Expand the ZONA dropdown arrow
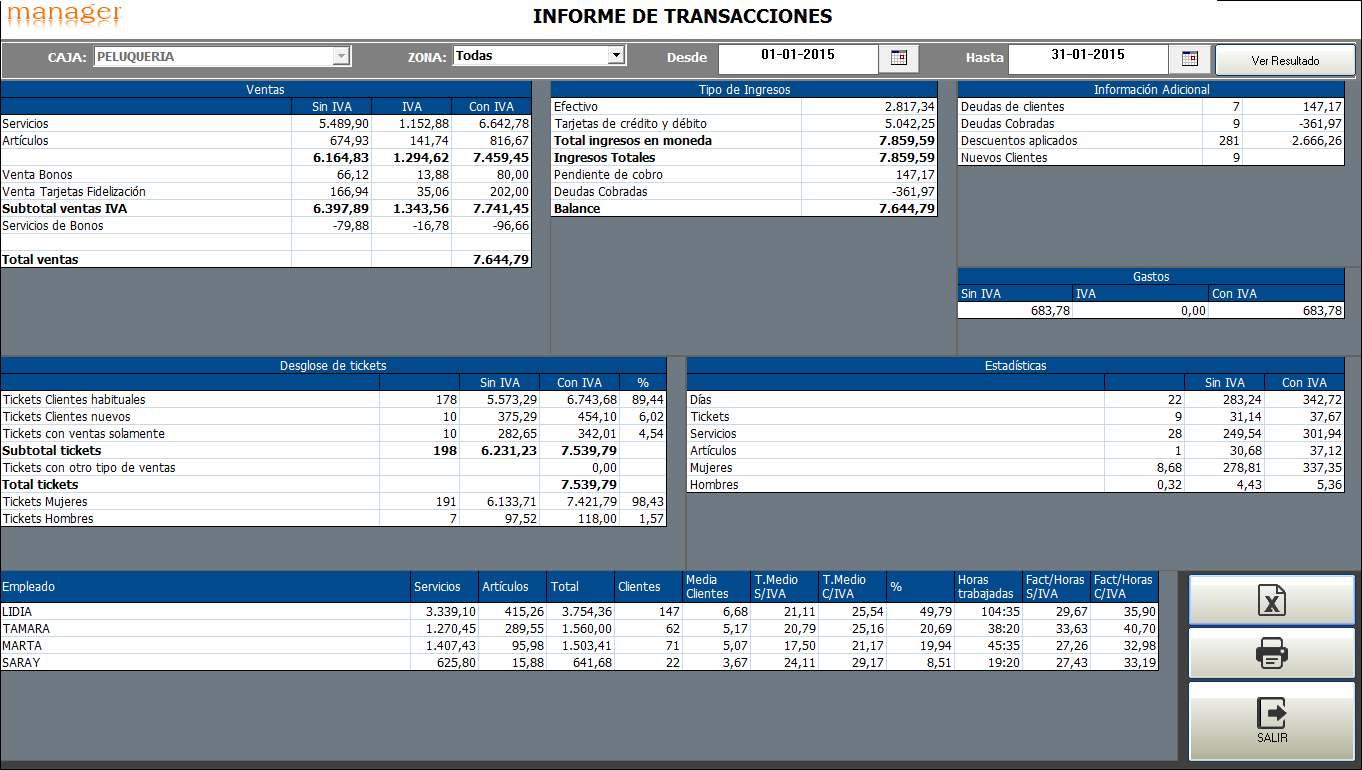 [616, 56]
